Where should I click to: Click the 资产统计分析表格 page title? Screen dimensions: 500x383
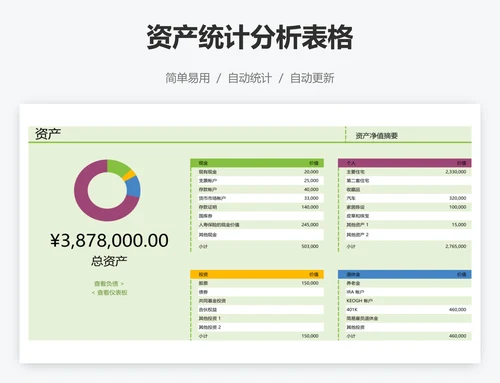click(x=250, y=37)
